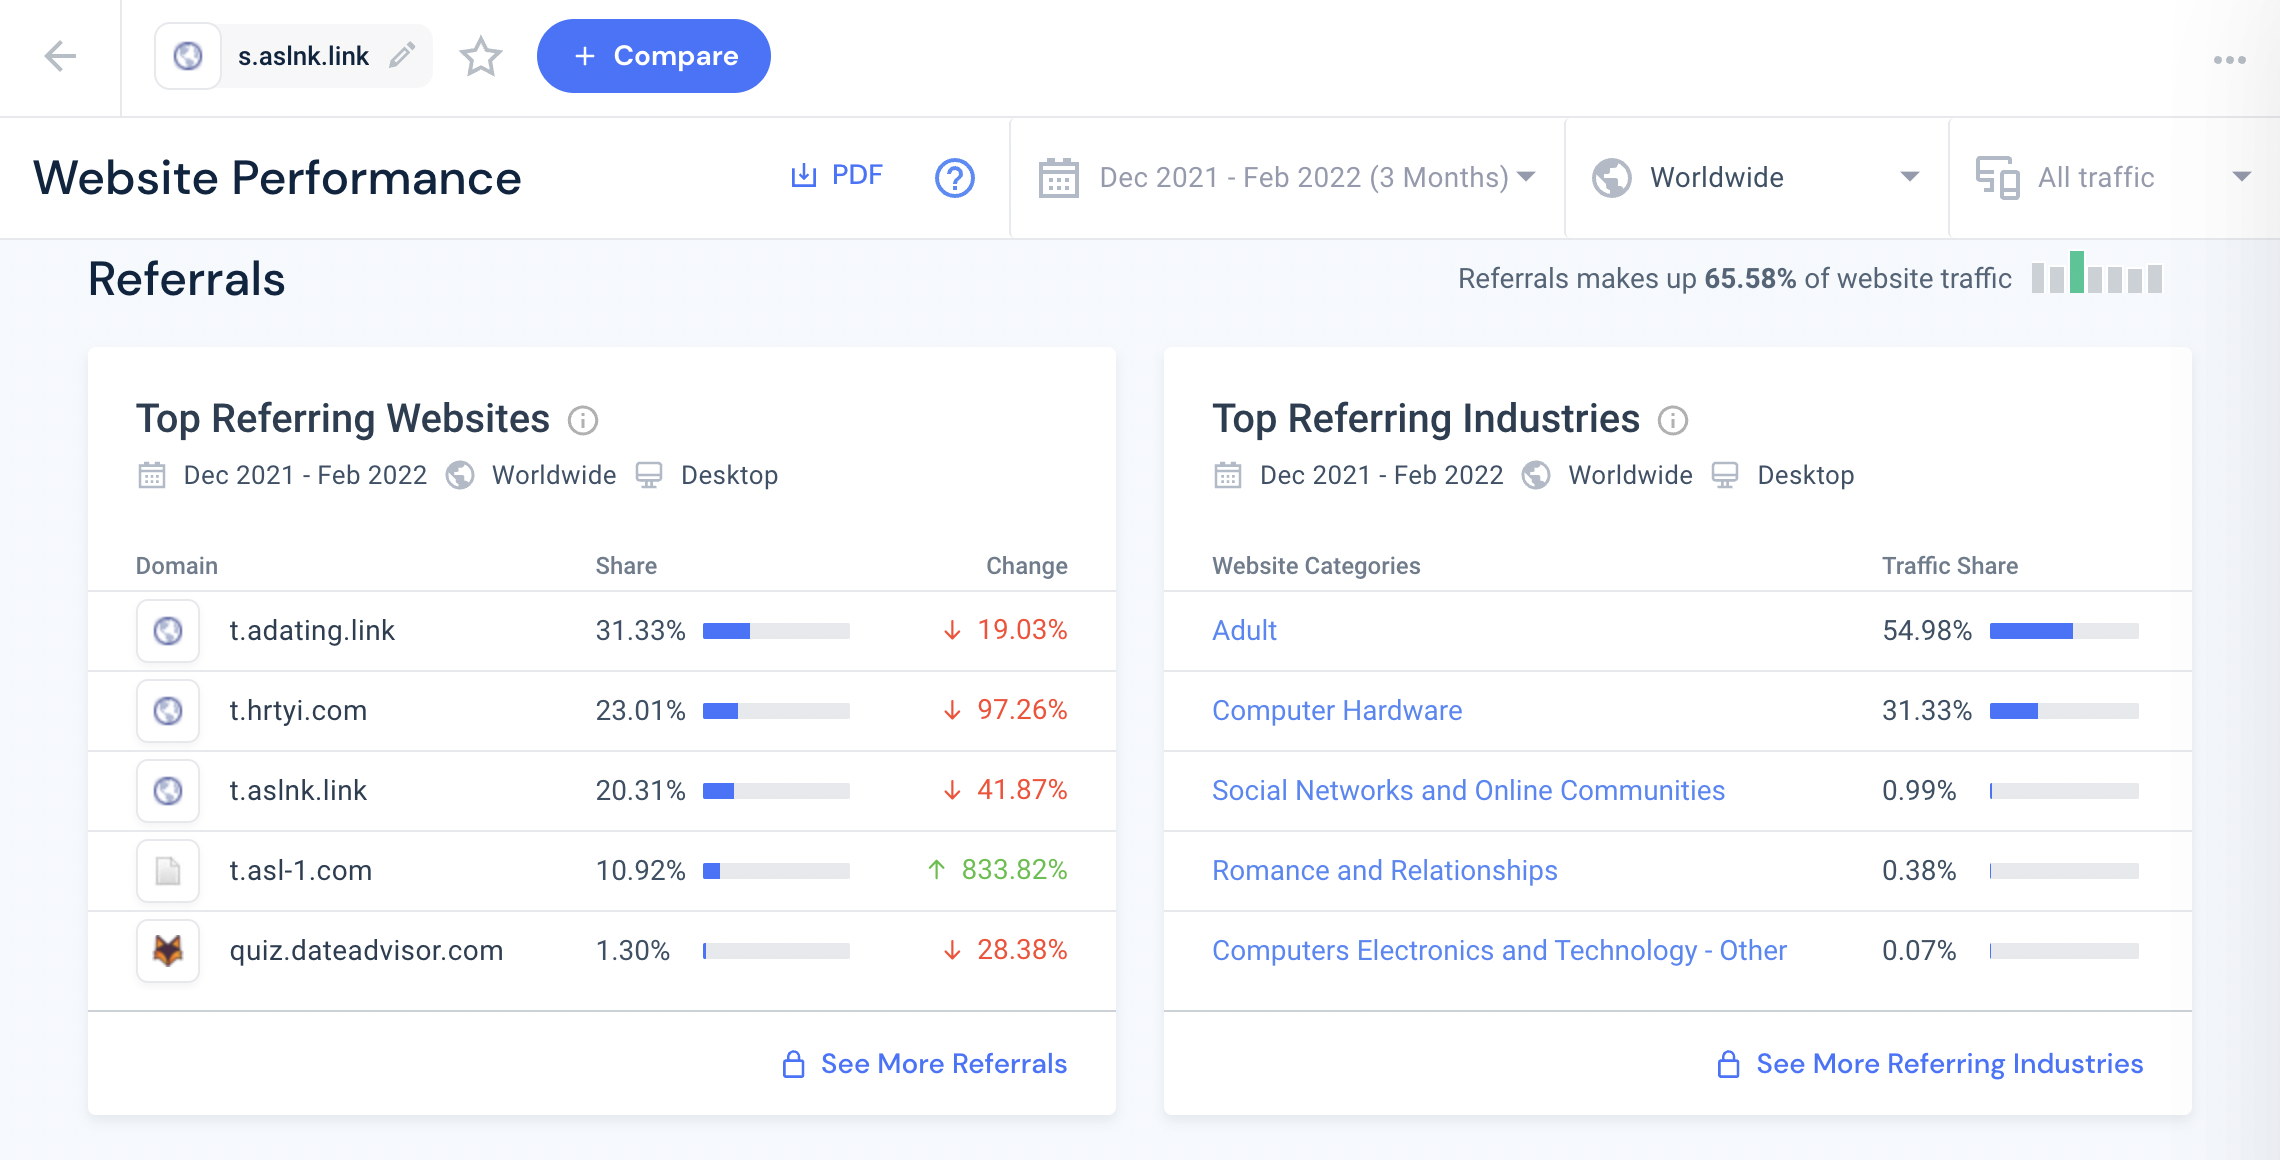
Task: Click the s.aslnk.link domain field
Action: [294, 56]
